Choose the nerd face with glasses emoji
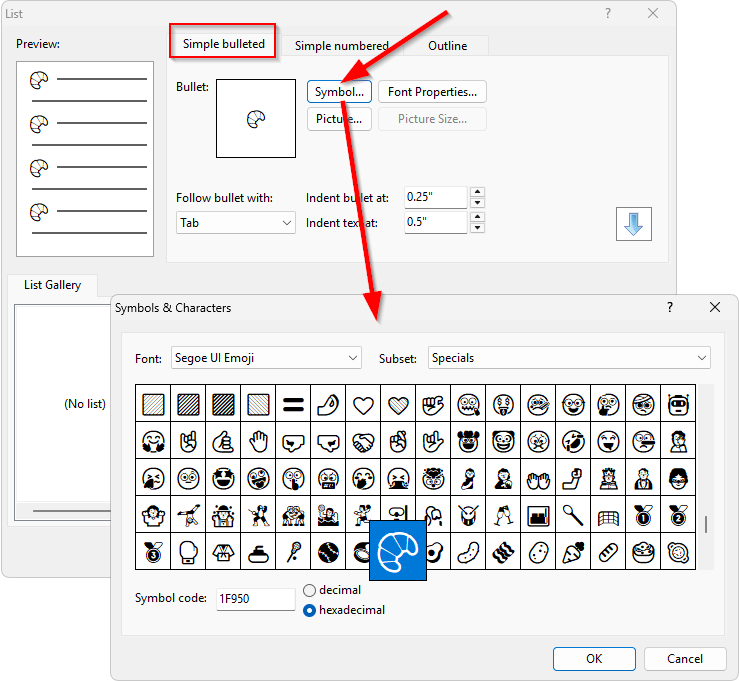739x681 pixels. click(573, 404)
